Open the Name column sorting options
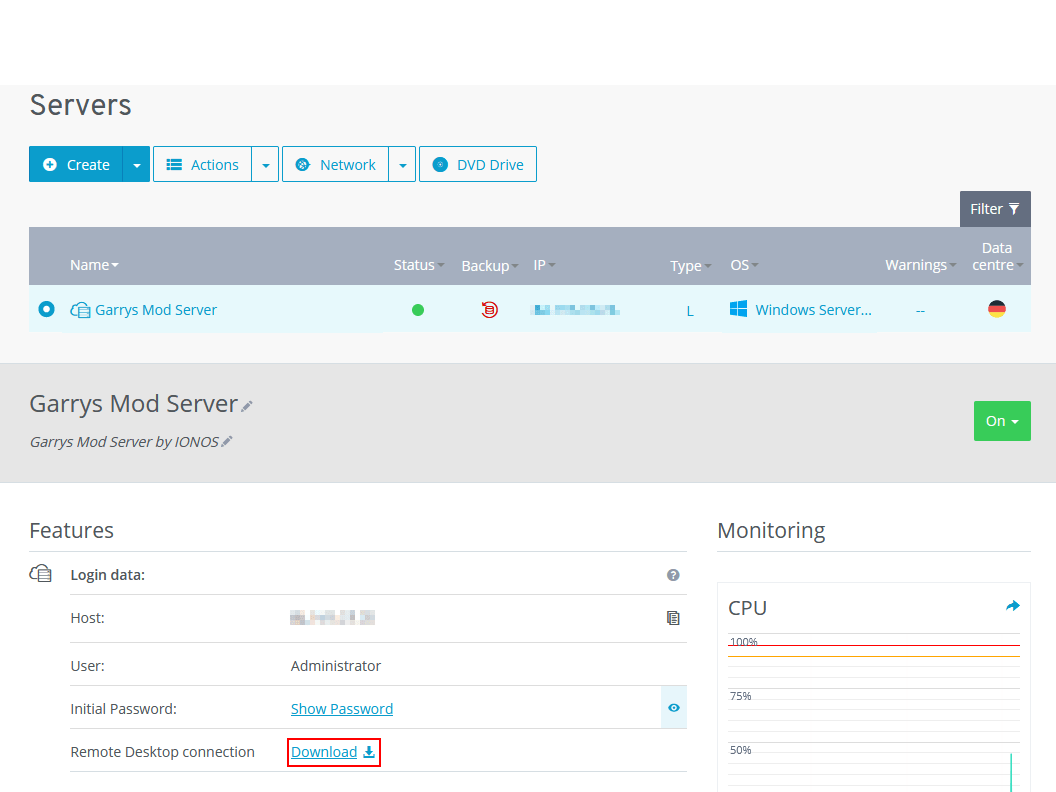Screen dimensions: 1056x792 pos(113,264)
